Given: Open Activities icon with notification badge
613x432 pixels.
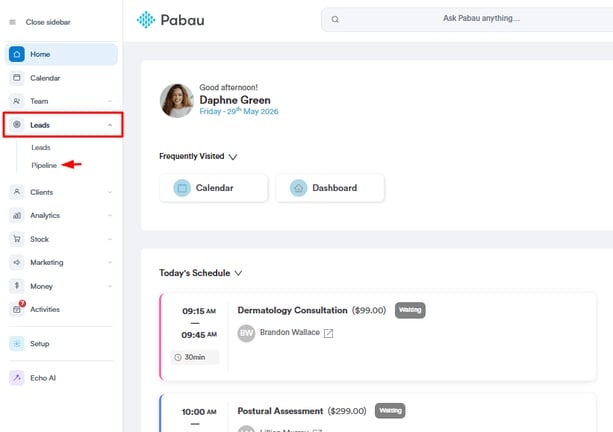Looking at the screenshot, I should coord(17,309).
